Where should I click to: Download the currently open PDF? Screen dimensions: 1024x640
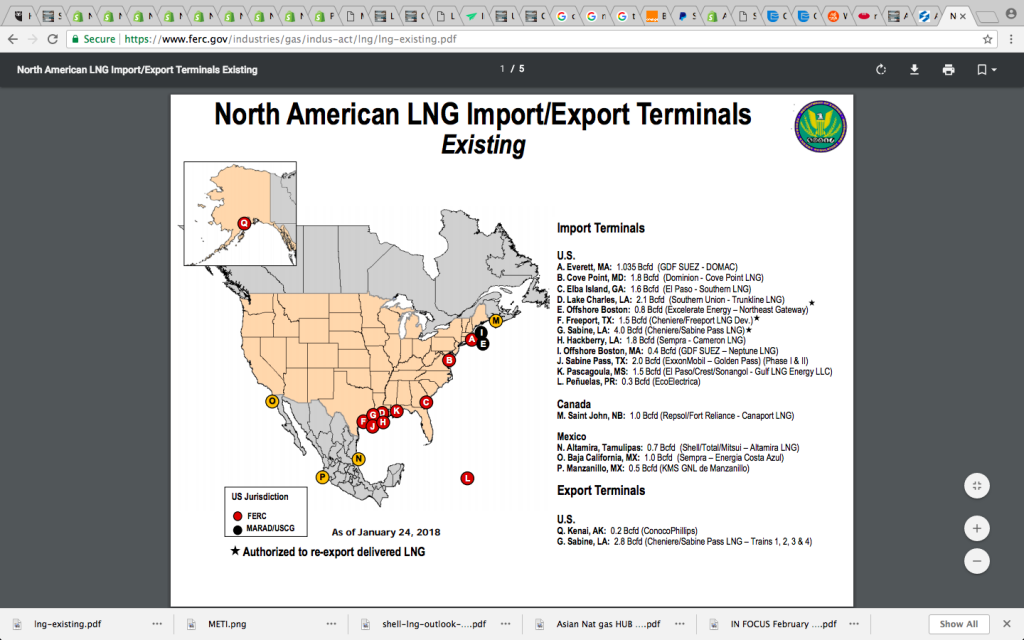click(x=912, y=69)
